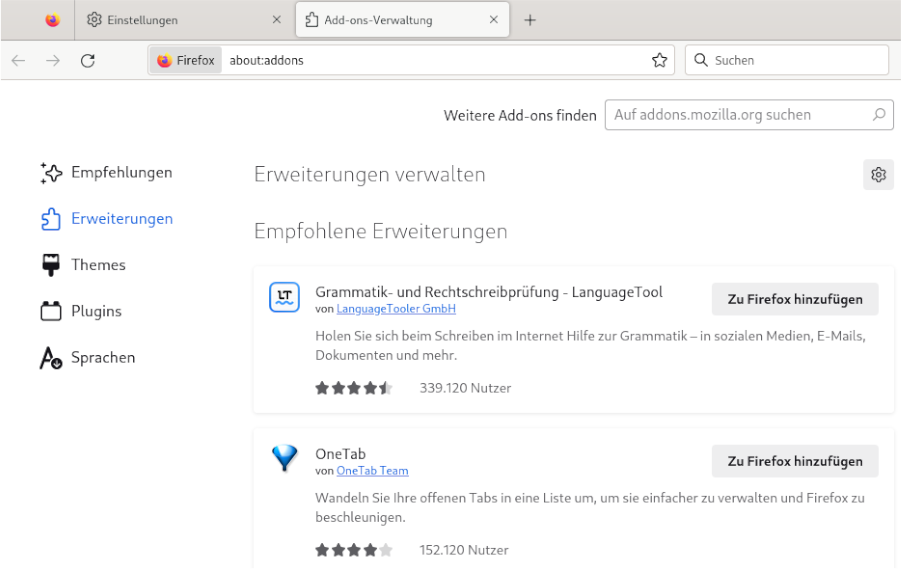
Task: Open a new tab with plus button
Action: click(530, 20)
